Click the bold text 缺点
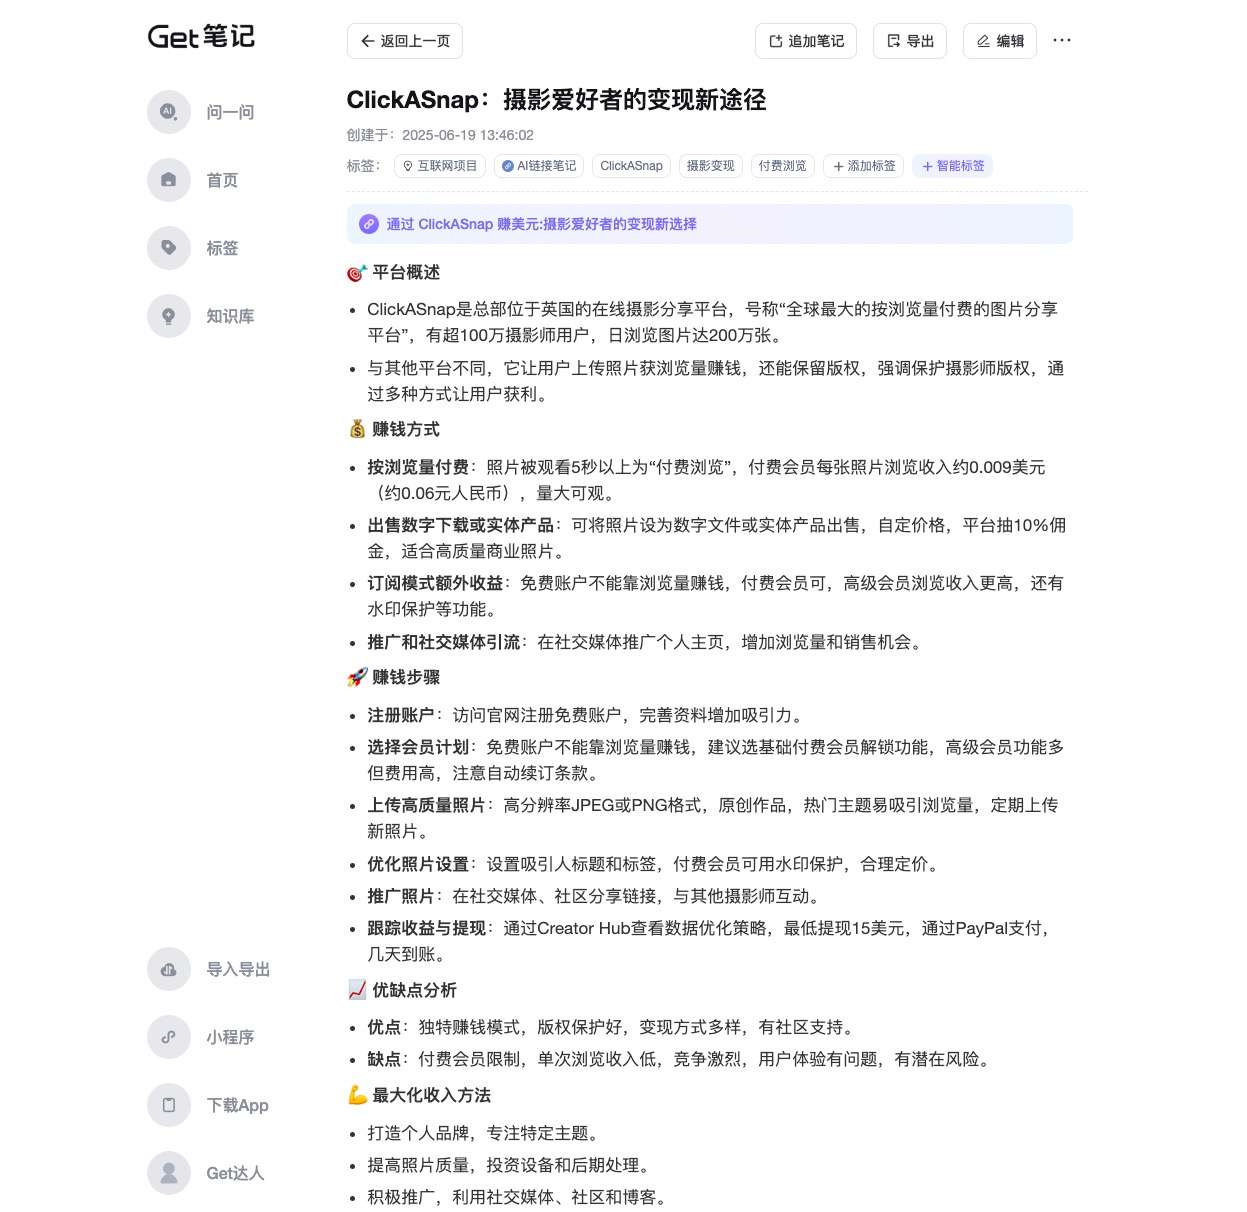 tap(384, 1059)
